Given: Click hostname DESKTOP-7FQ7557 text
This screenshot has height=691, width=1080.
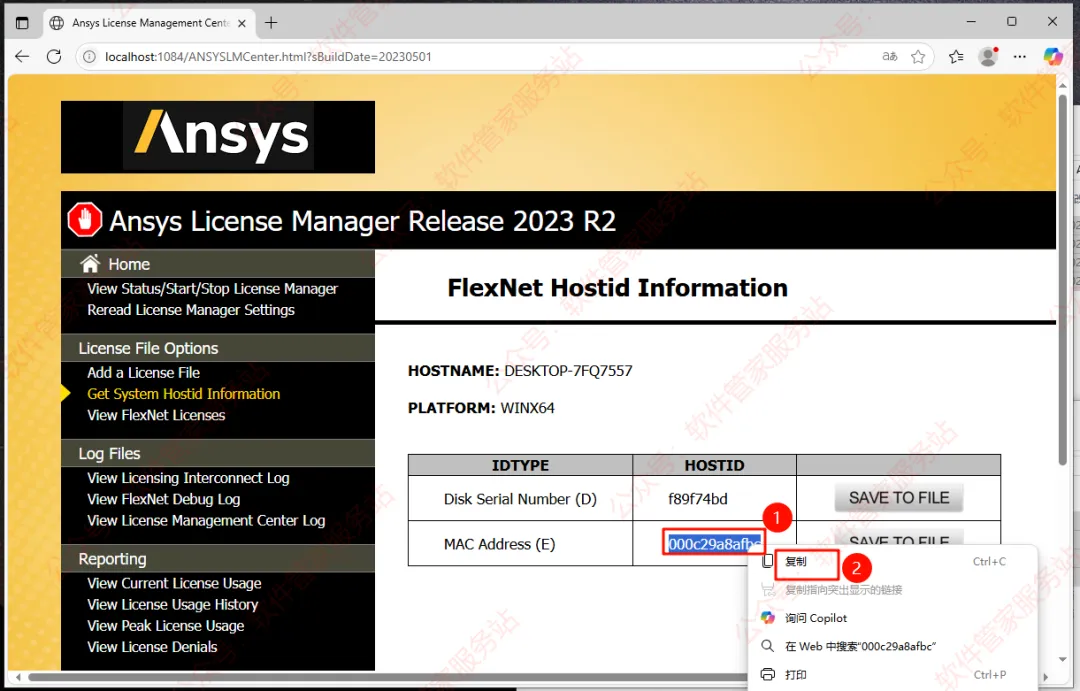Looking at the screenshot, I should [568, 371].
